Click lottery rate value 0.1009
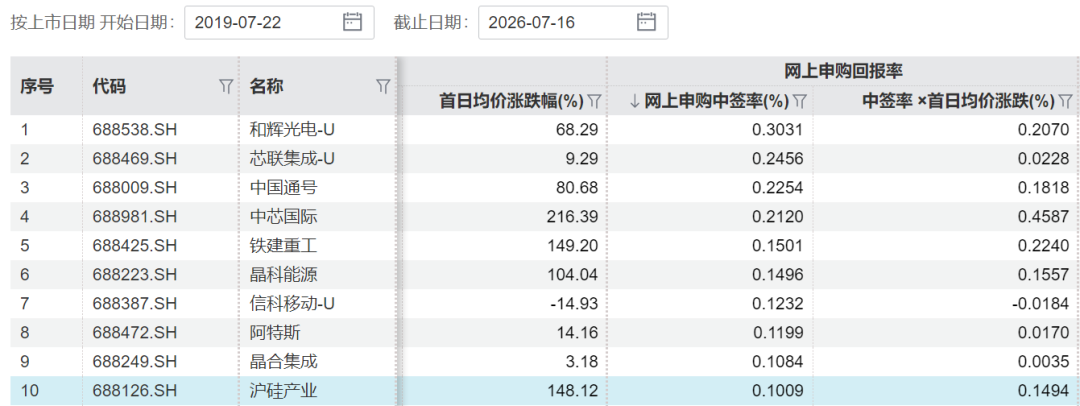This screenshot has width=1080, height=406. (780, 391)
